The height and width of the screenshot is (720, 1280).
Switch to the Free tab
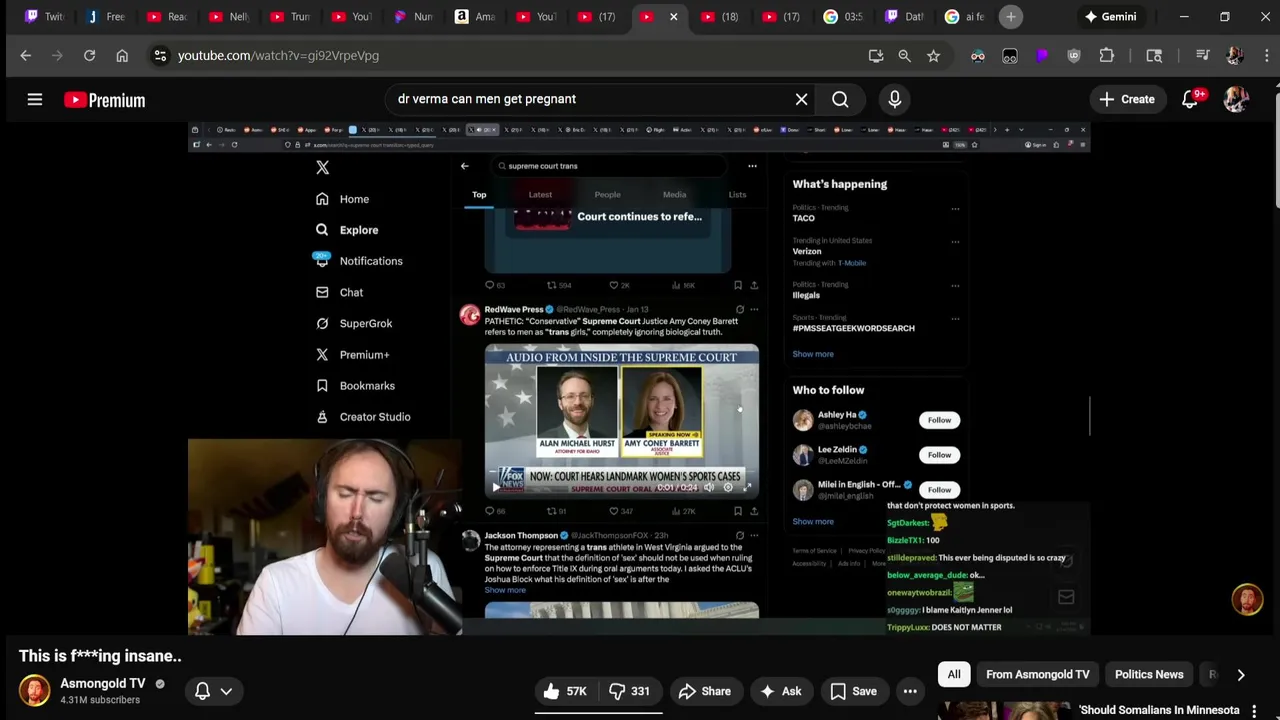point(105,17)
